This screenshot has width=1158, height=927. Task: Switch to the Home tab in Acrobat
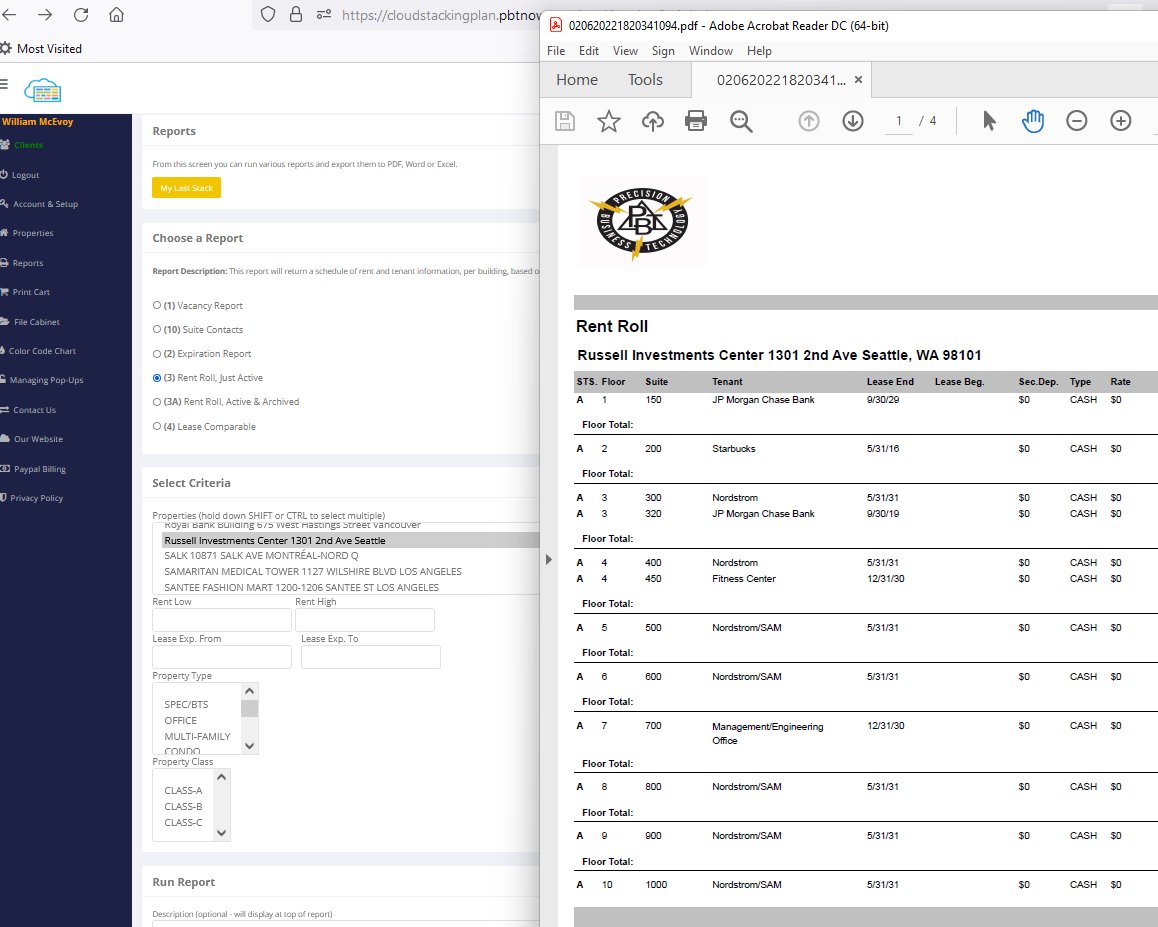(577, 80)
